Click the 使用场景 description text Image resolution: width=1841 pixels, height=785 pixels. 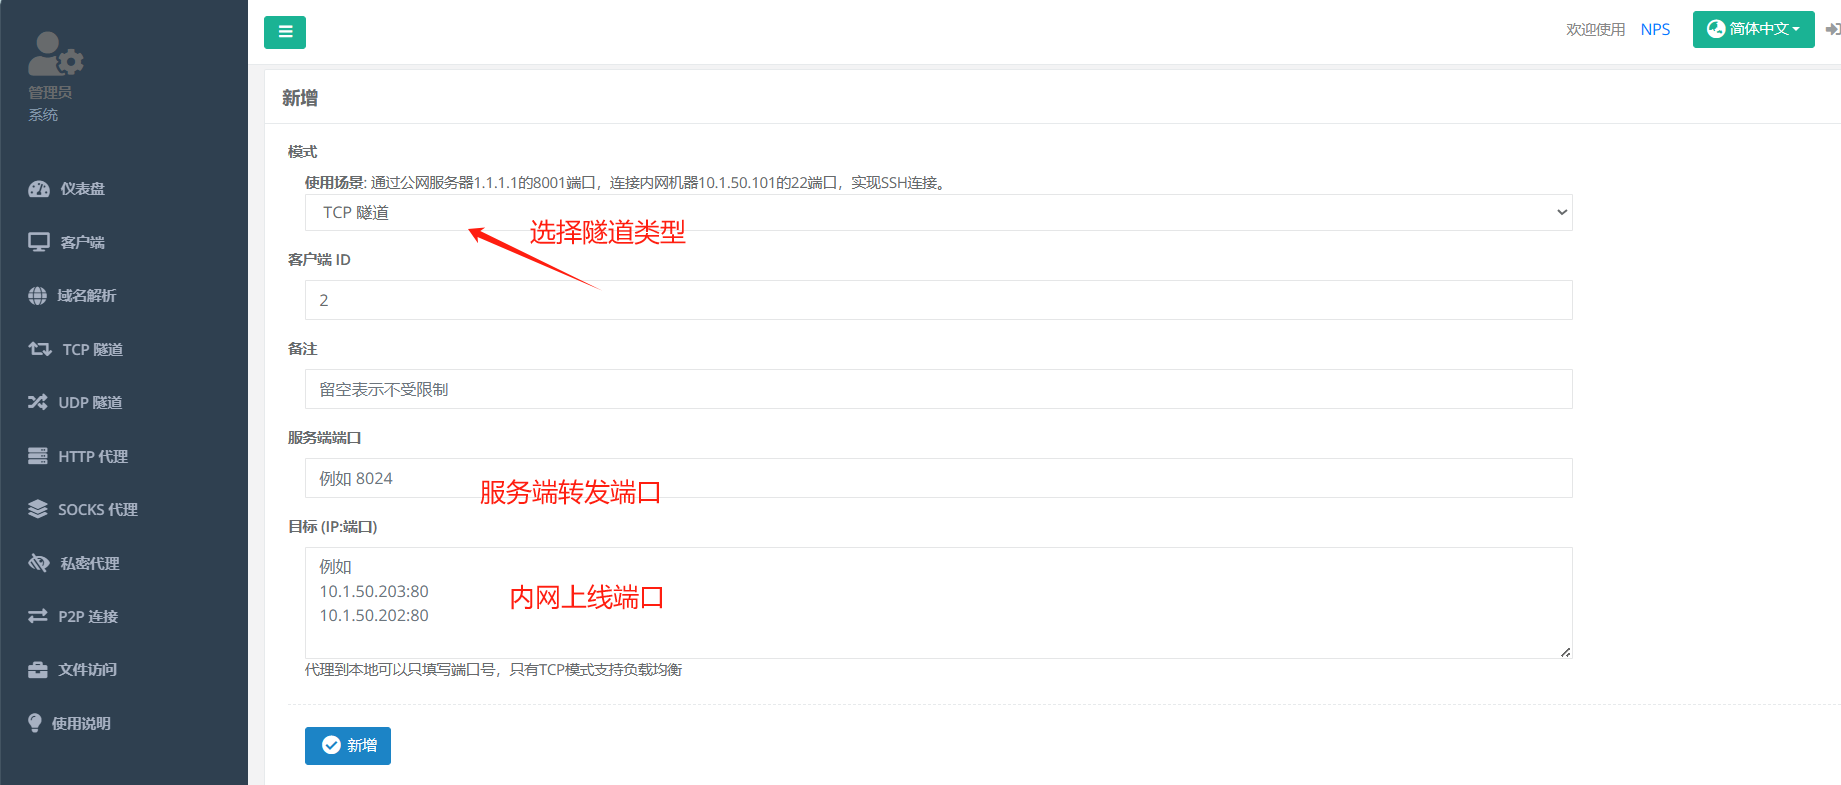click(626, 182)
